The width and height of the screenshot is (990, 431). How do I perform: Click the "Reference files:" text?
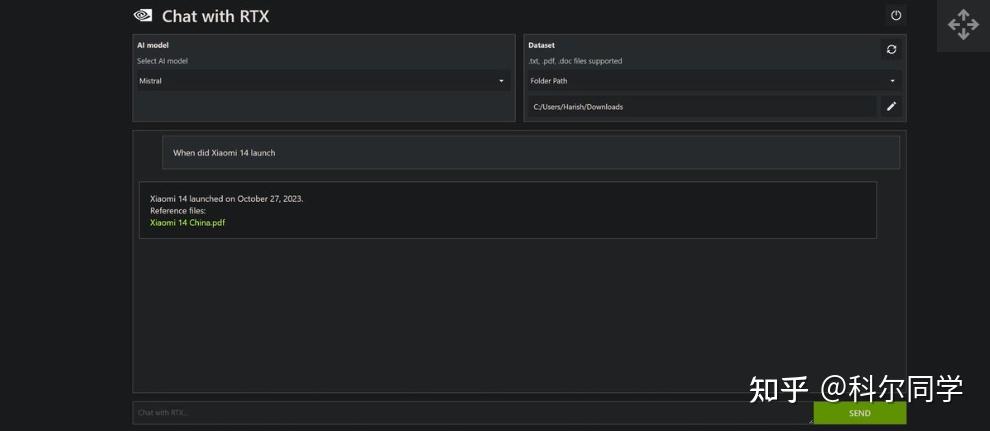coord(178,211)
